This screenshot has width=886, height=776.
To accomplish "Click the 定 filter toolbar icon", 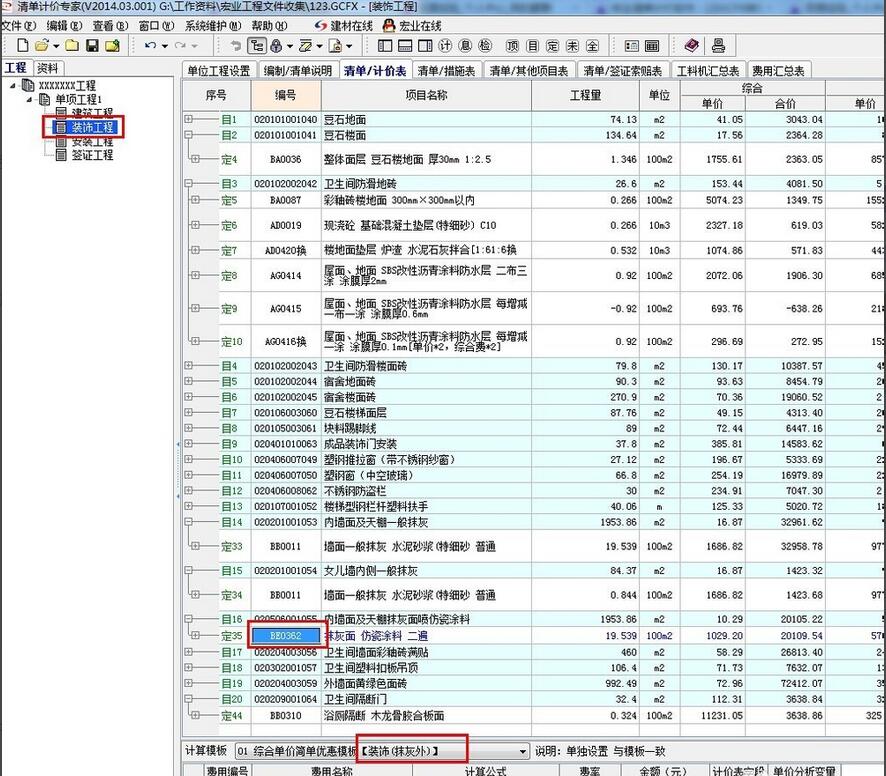I will tap(553, 46).
